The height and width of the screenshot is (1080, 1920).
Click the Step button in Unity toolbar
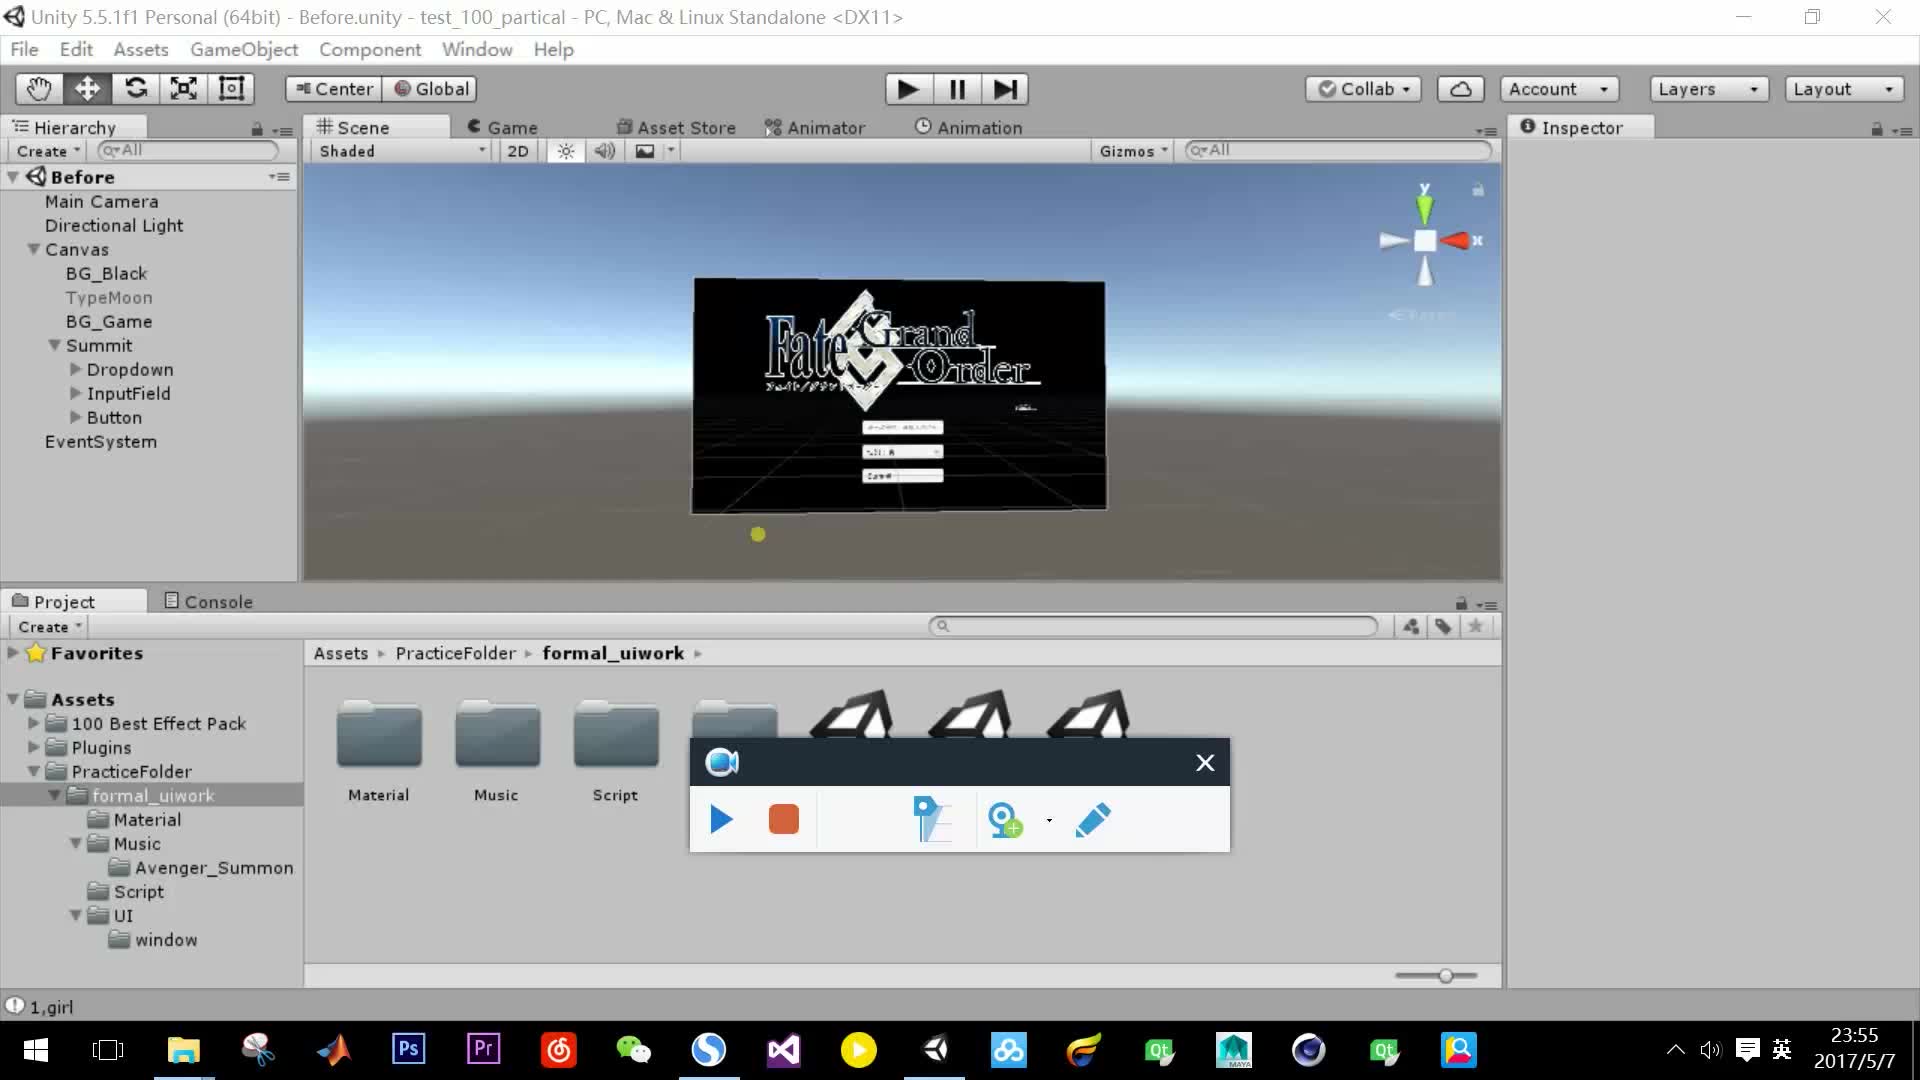[1006, 88]
